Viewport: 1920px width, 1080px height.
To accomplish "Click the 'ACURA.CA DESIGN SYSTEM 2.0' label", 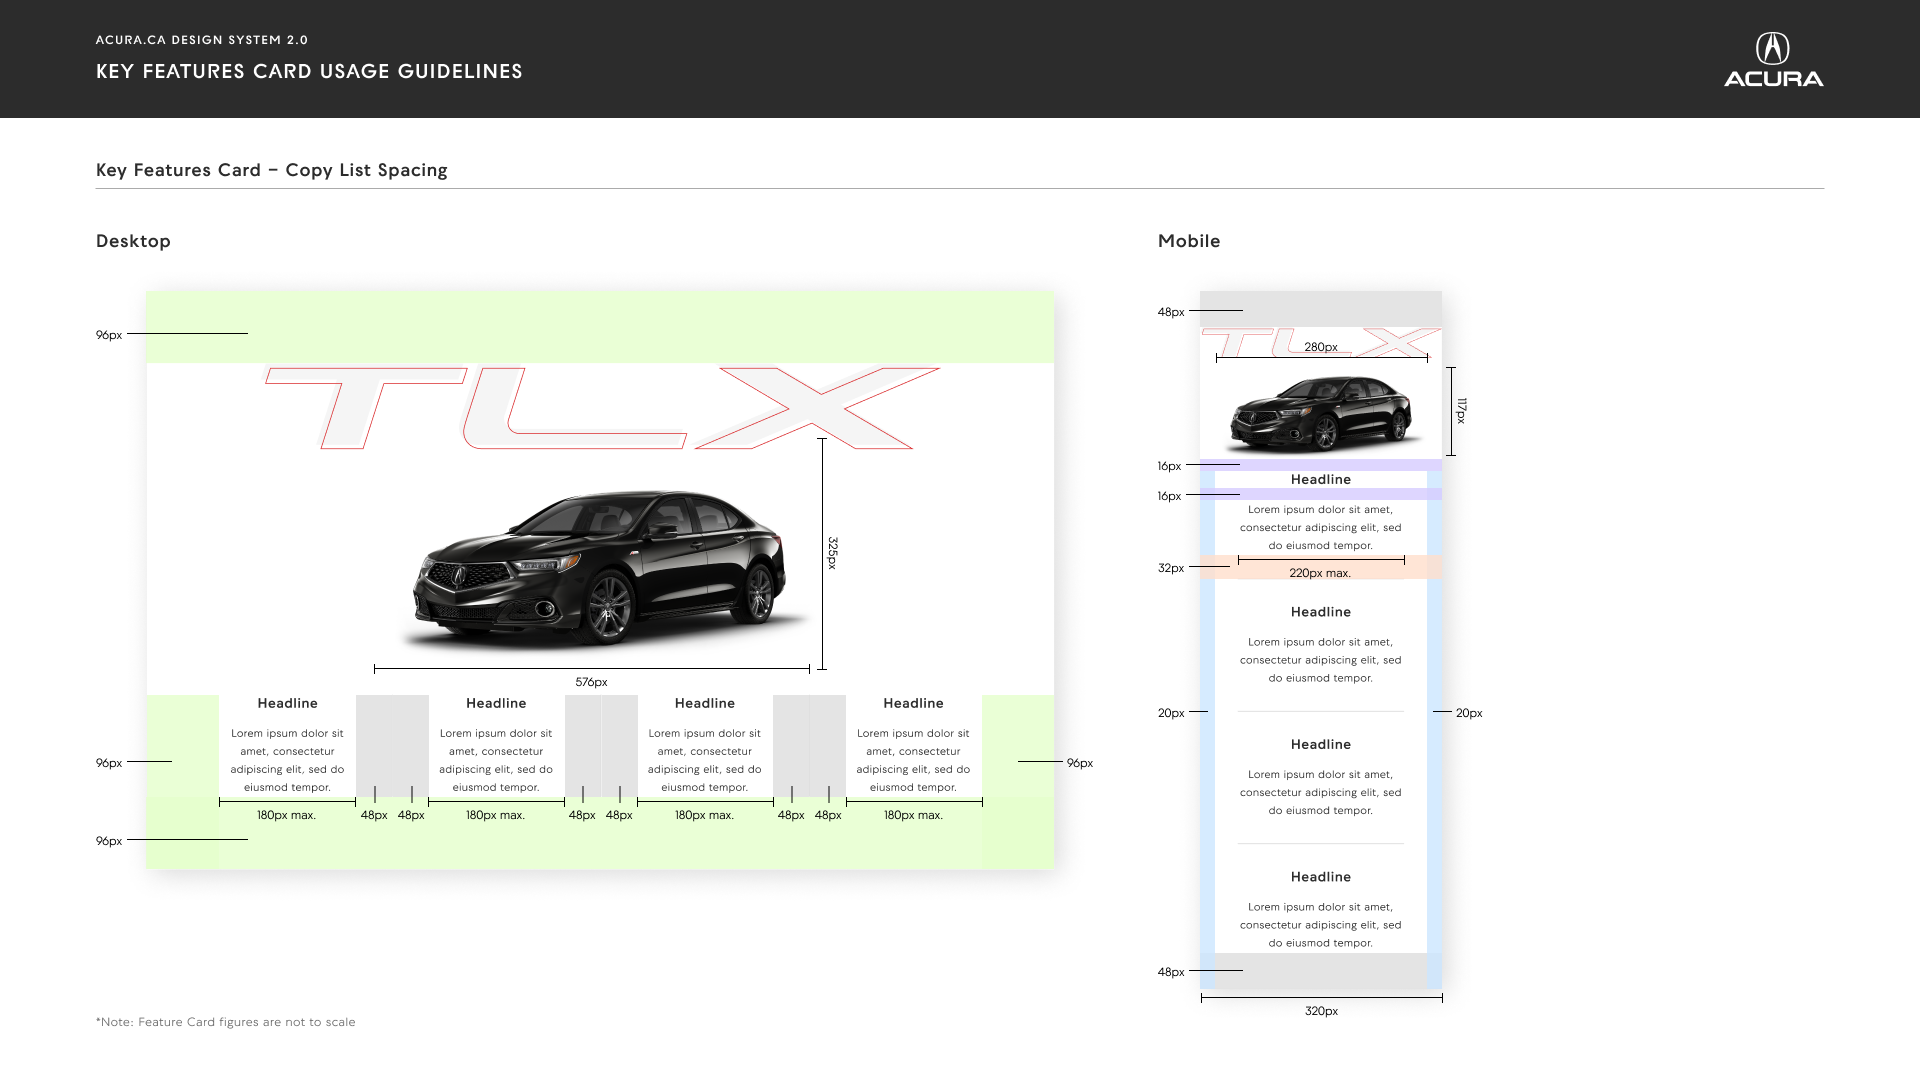I will 202,40.
